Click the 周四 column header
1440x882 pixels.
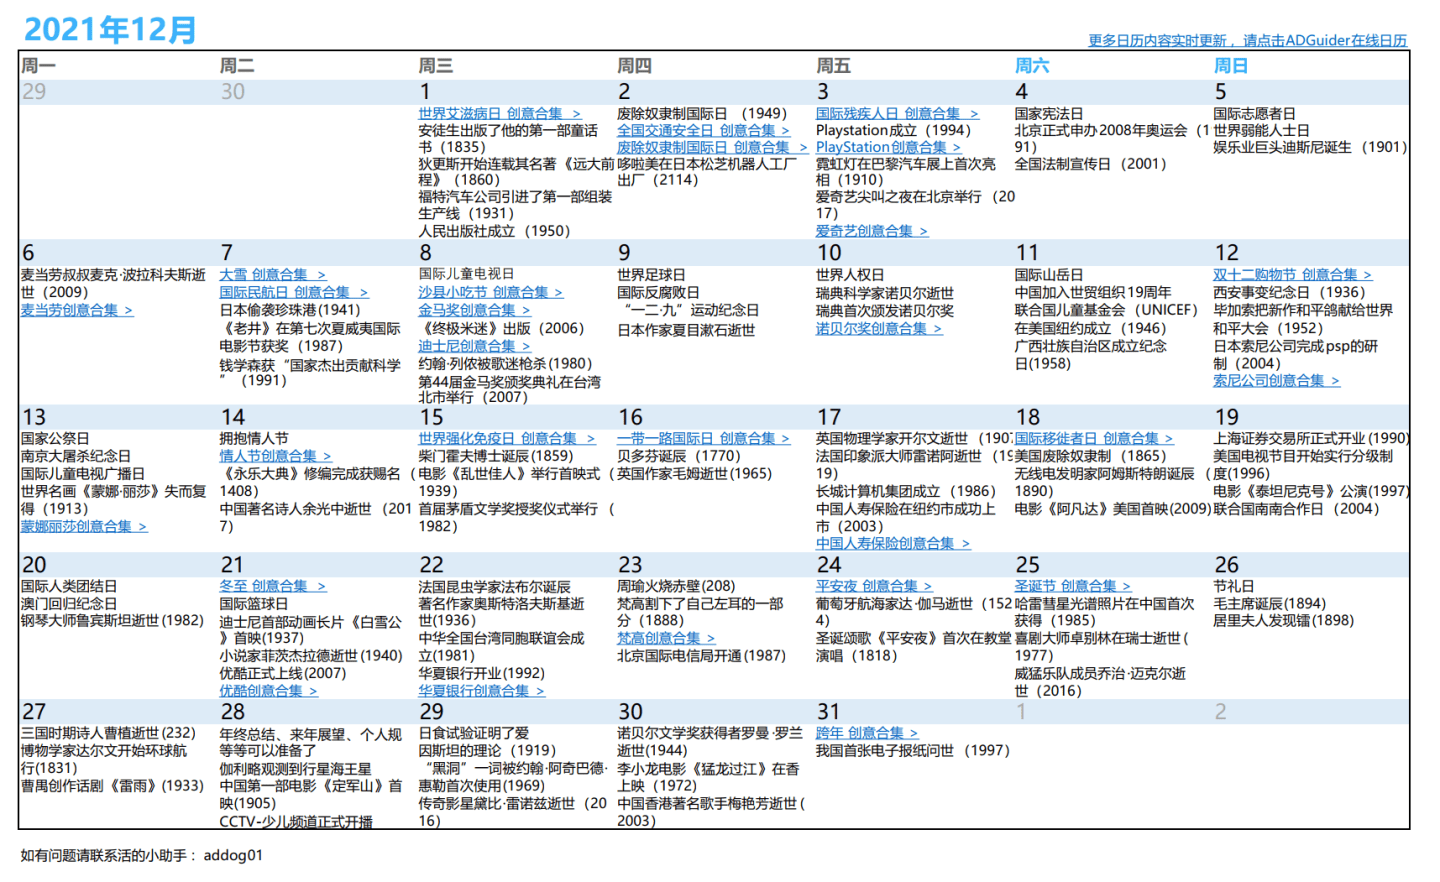(635, 65)
